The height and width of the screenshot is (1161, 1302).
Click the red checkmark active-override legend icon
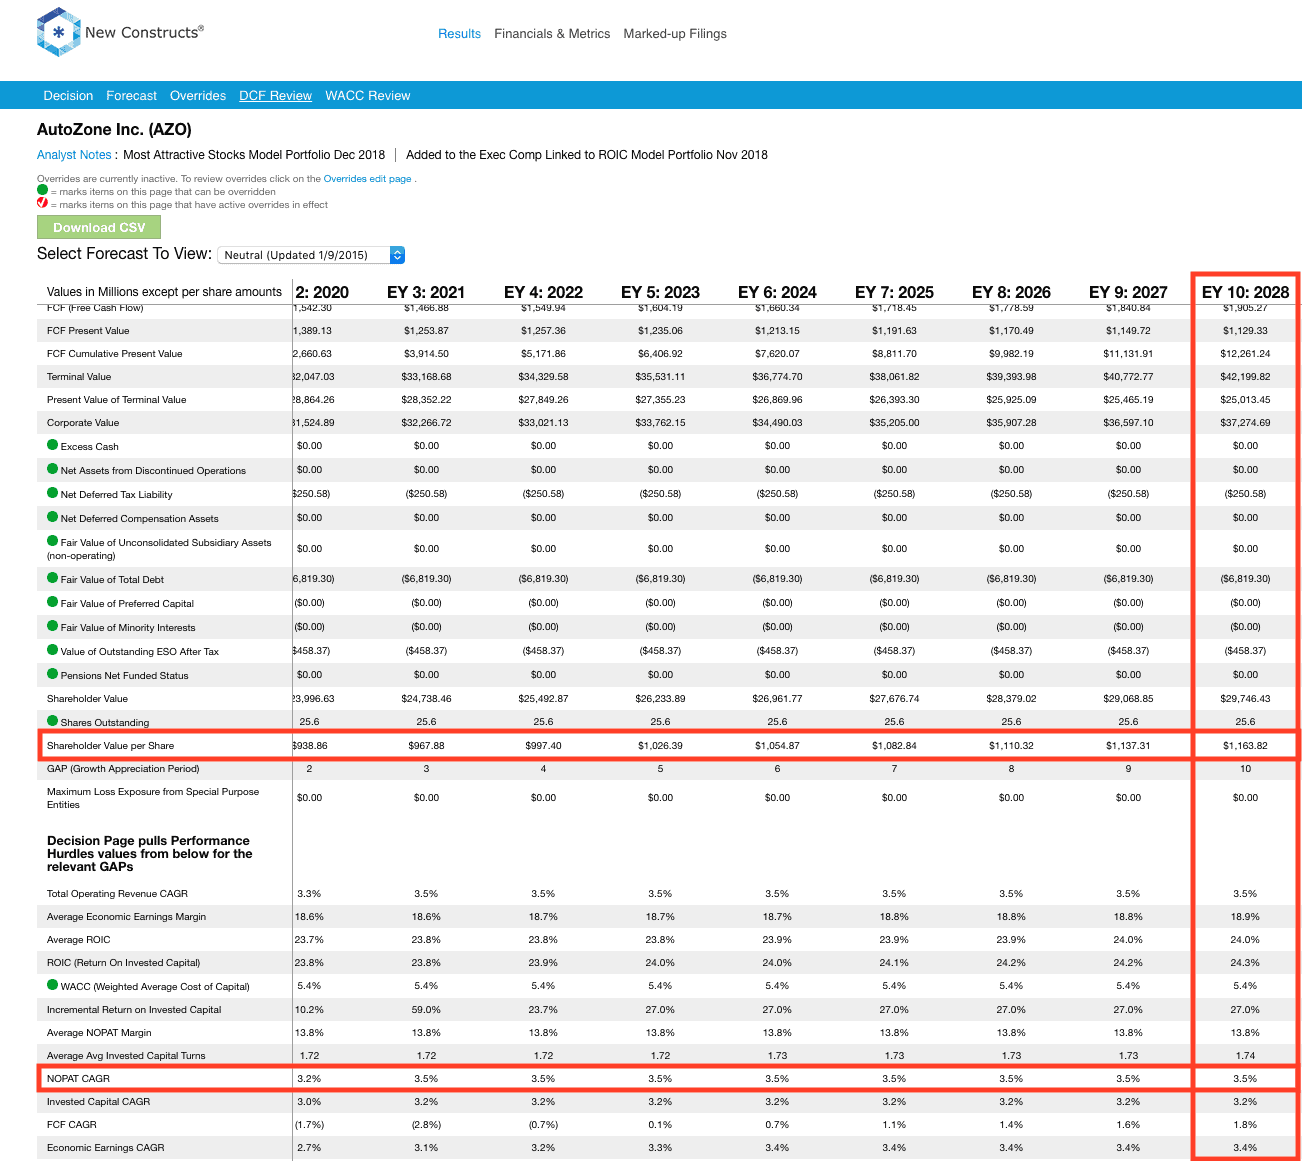(42, 203)
